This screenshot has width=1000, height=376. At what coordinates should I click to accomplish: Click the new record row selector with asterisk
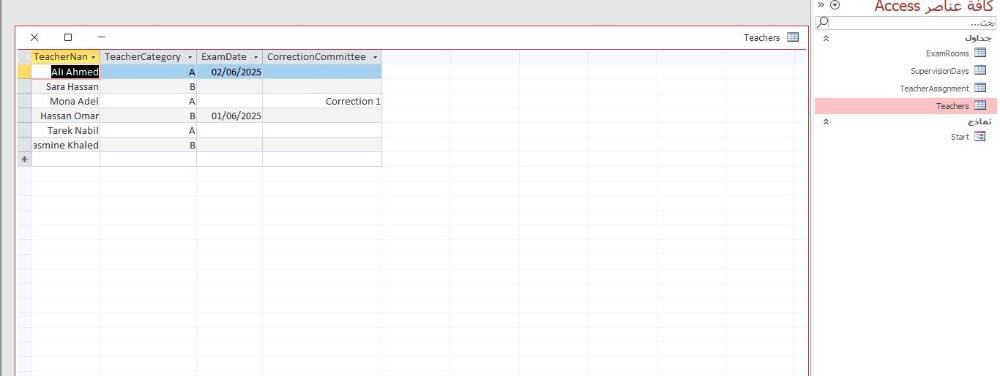pyautogui.click(x=24, y=159)
